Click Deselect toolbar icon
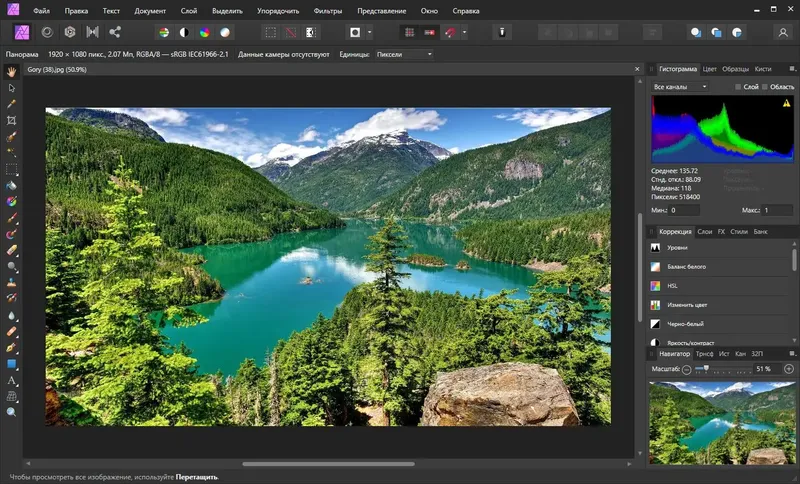Viewport: 800px width, 484px height. pyautogui.click(x=290, y=33)
